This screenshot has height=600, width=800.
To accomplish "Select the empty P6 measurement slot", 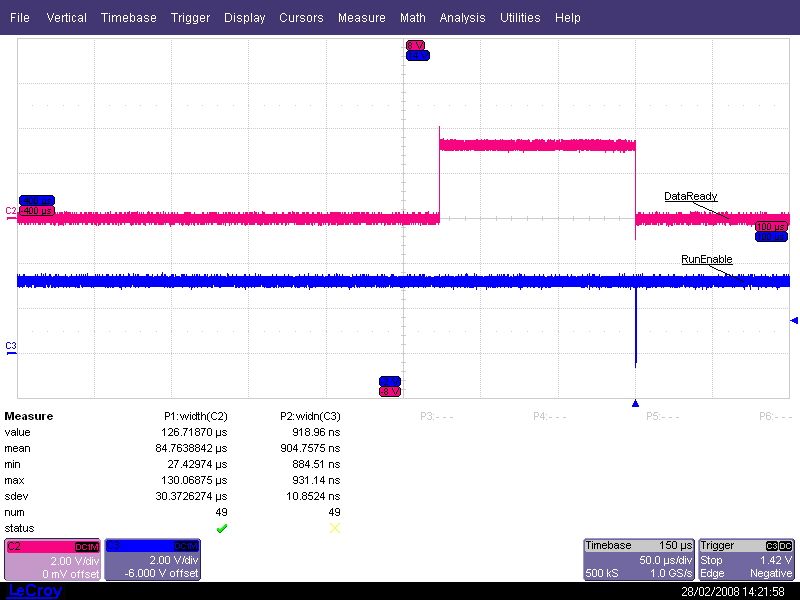I will 776,416.
